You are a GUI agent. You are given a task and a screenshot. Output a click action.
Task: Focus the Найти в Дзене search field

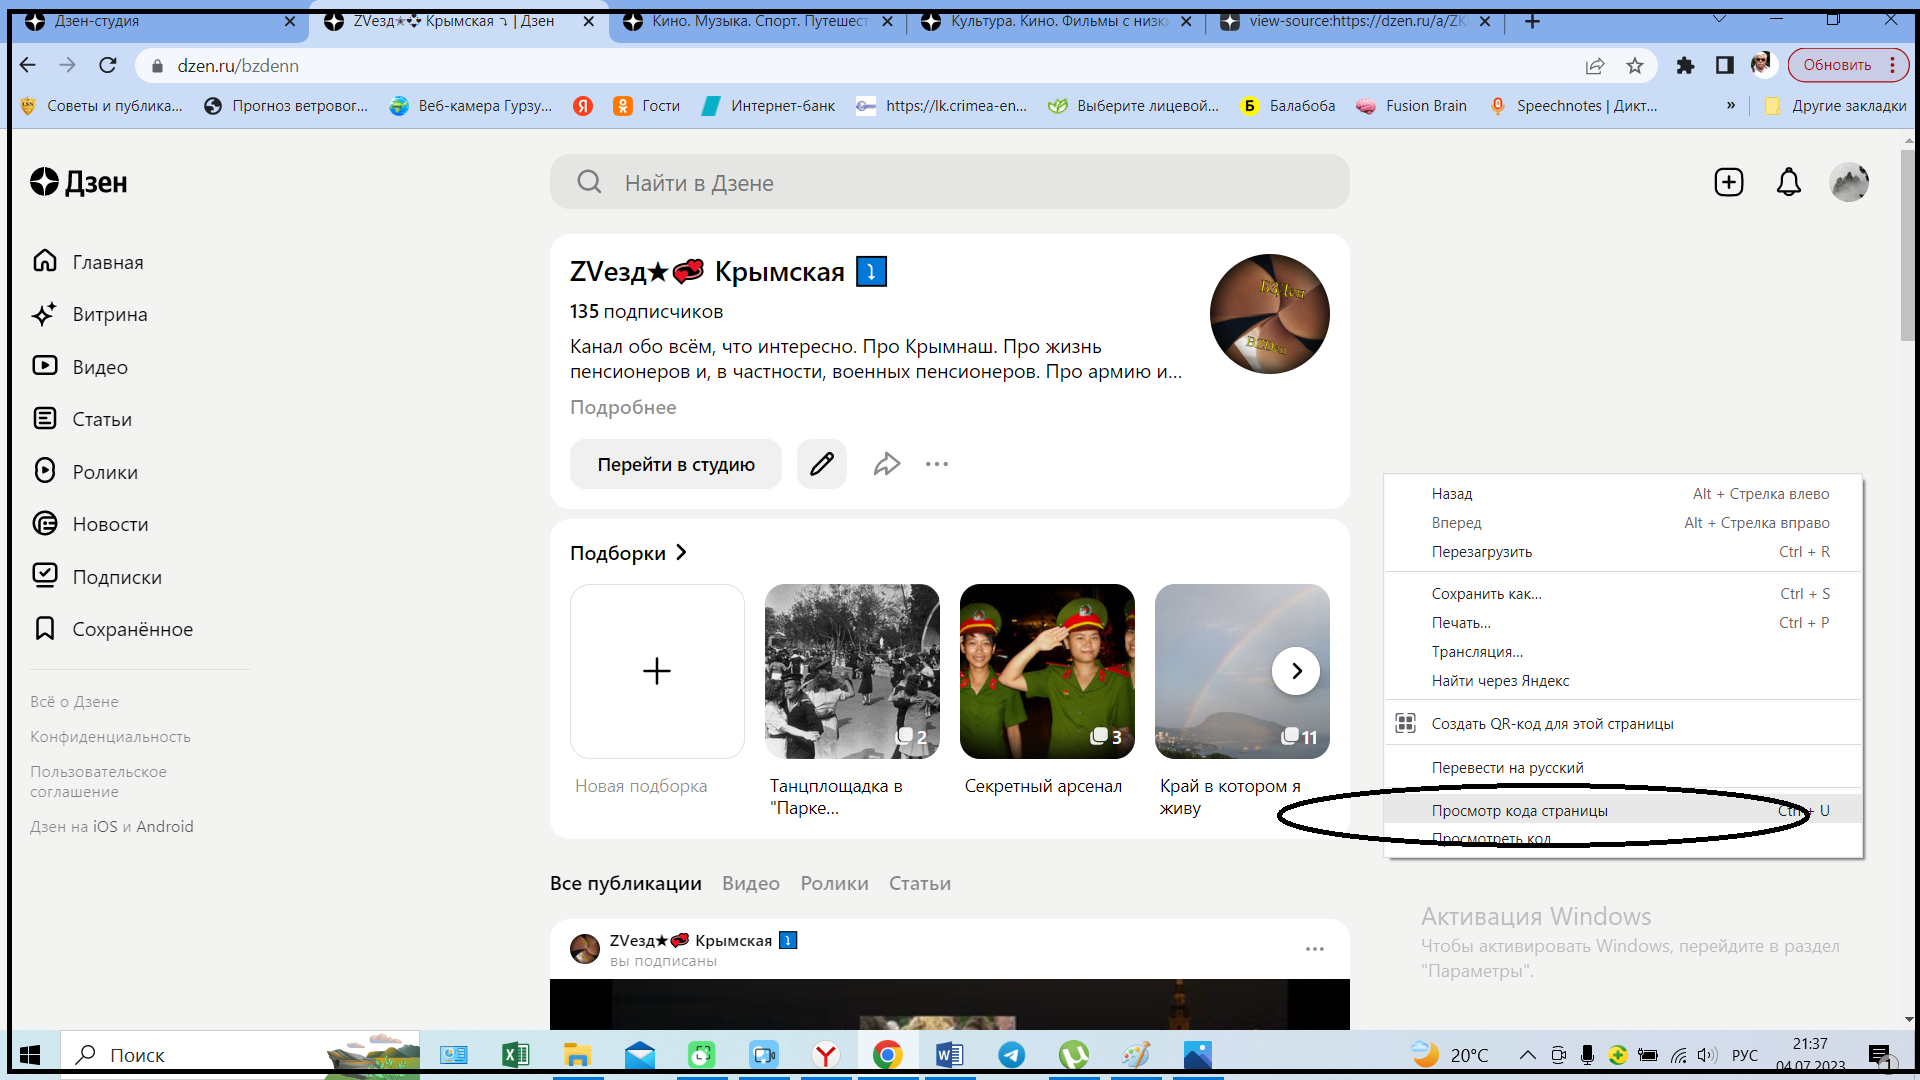(950, 182)
